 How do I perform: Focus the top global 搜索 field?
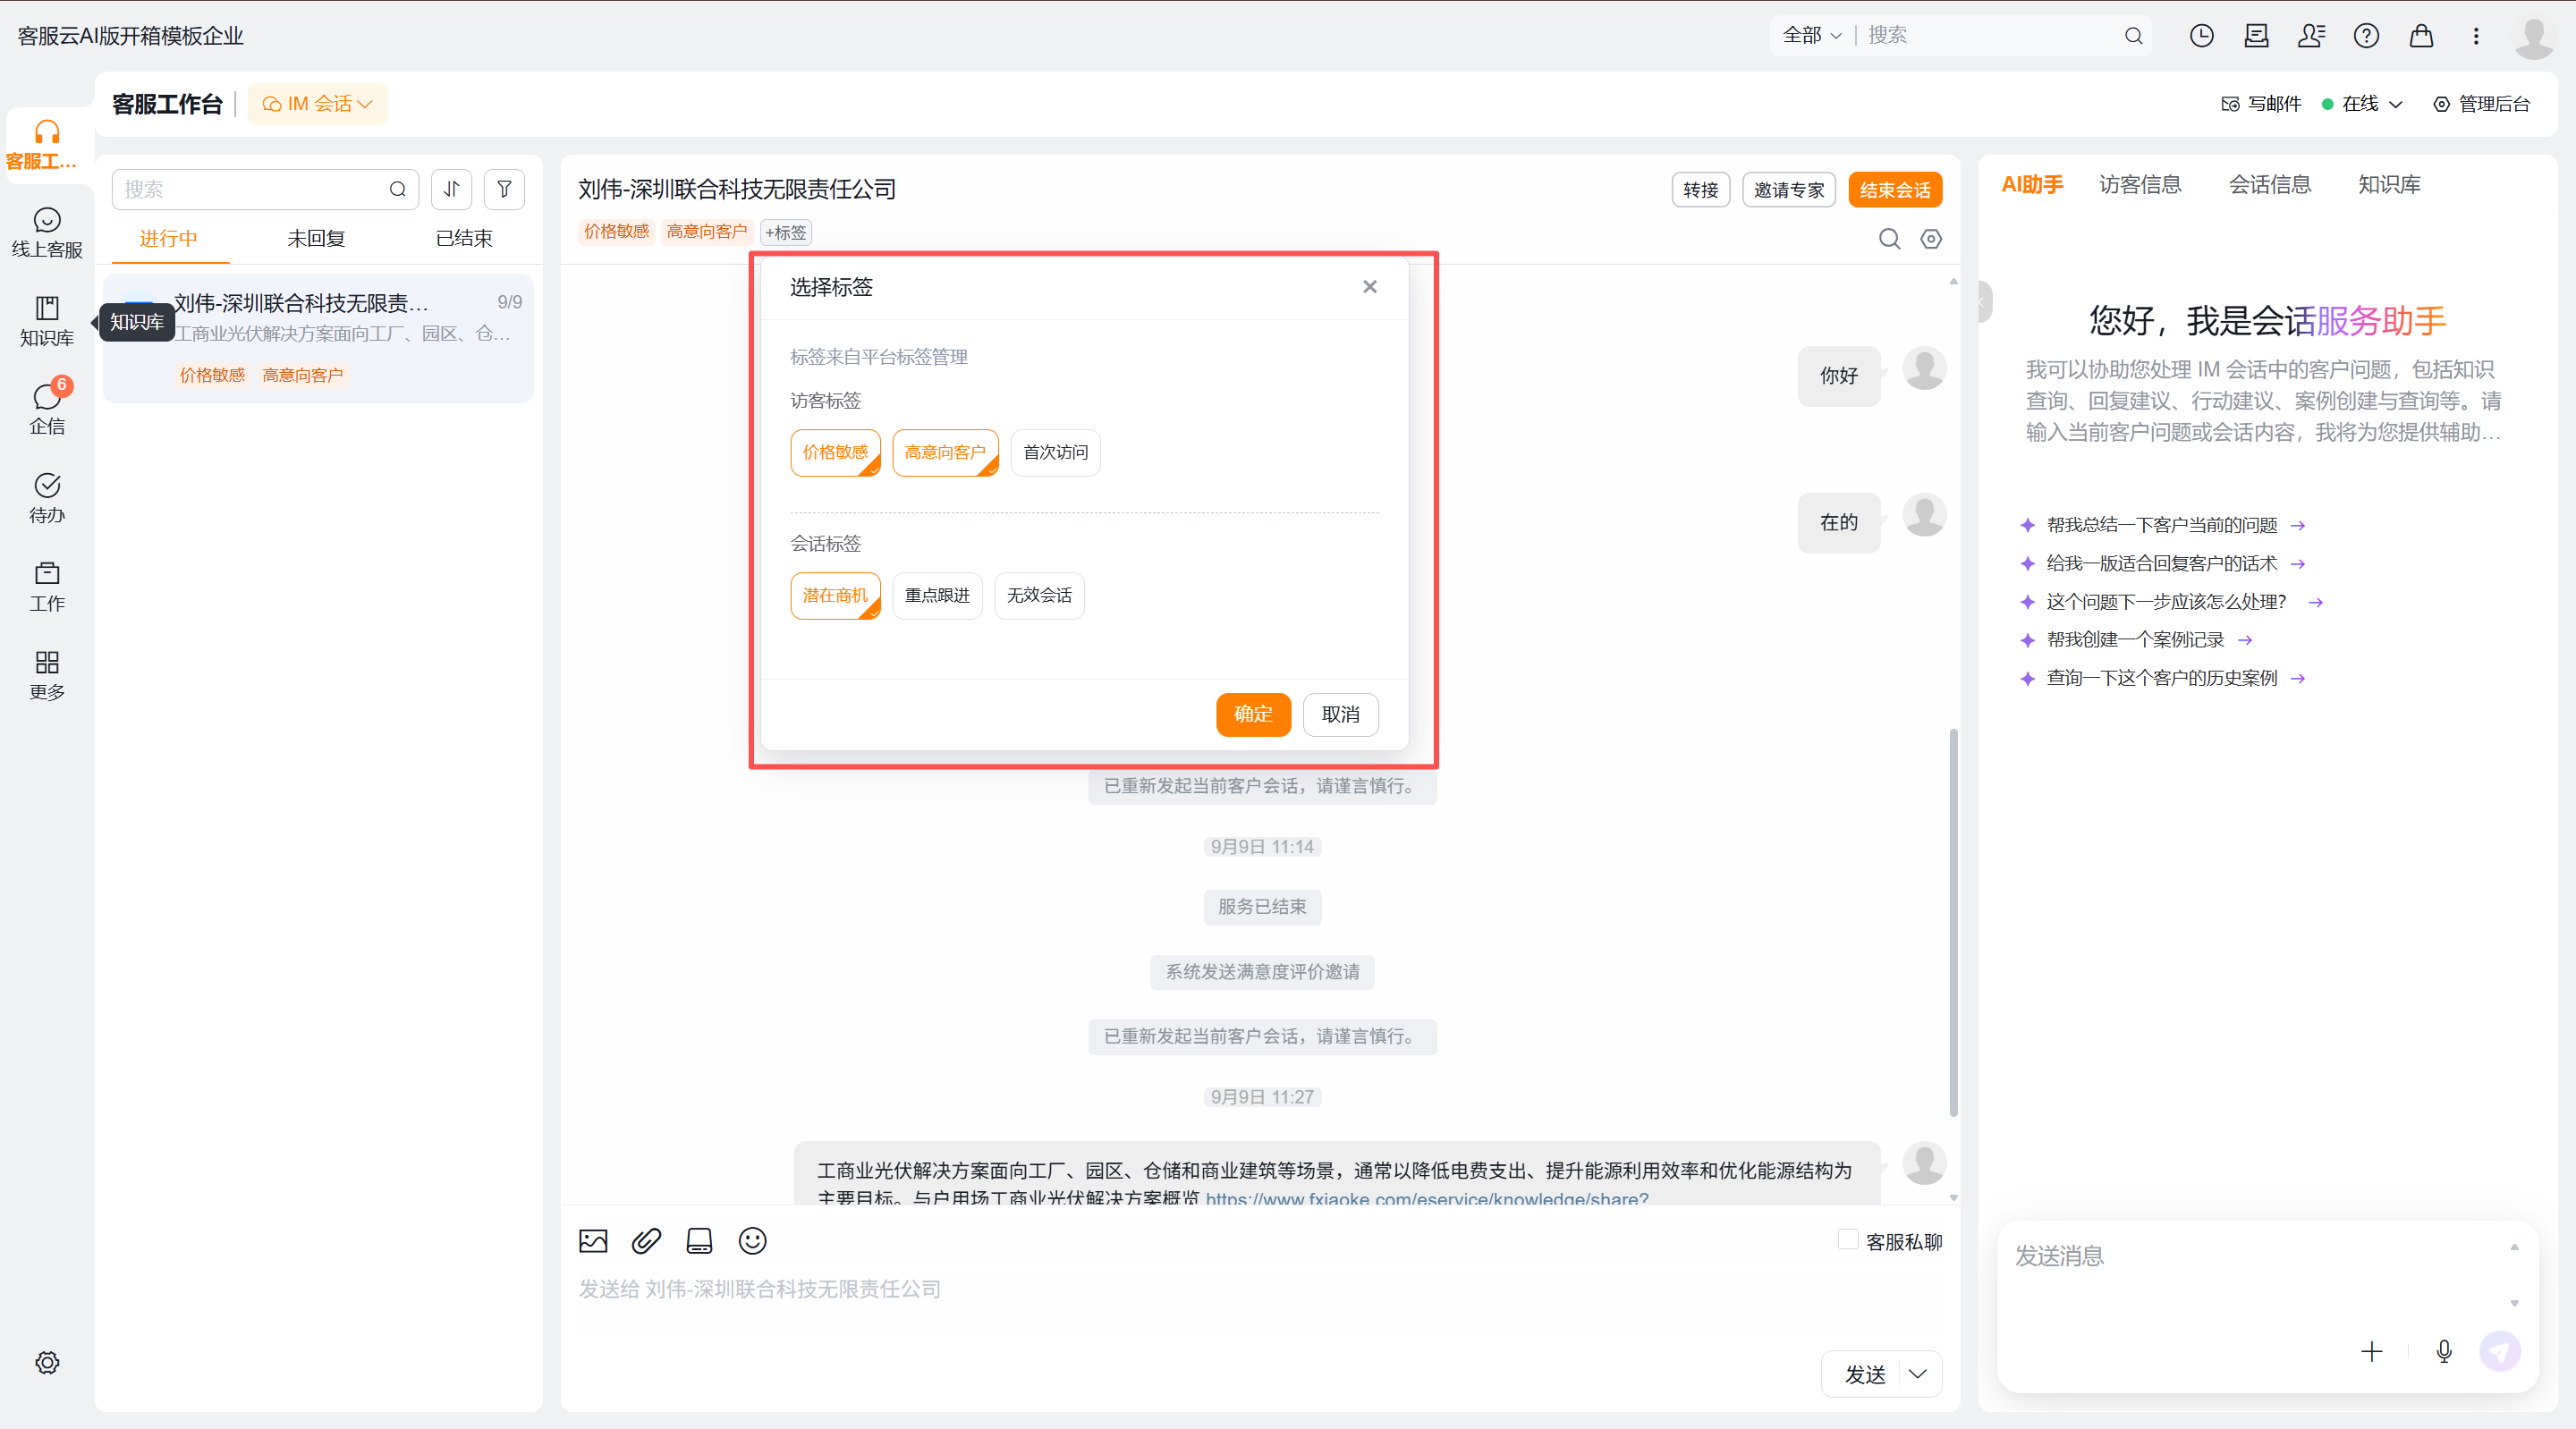[x=1990, y=36]
